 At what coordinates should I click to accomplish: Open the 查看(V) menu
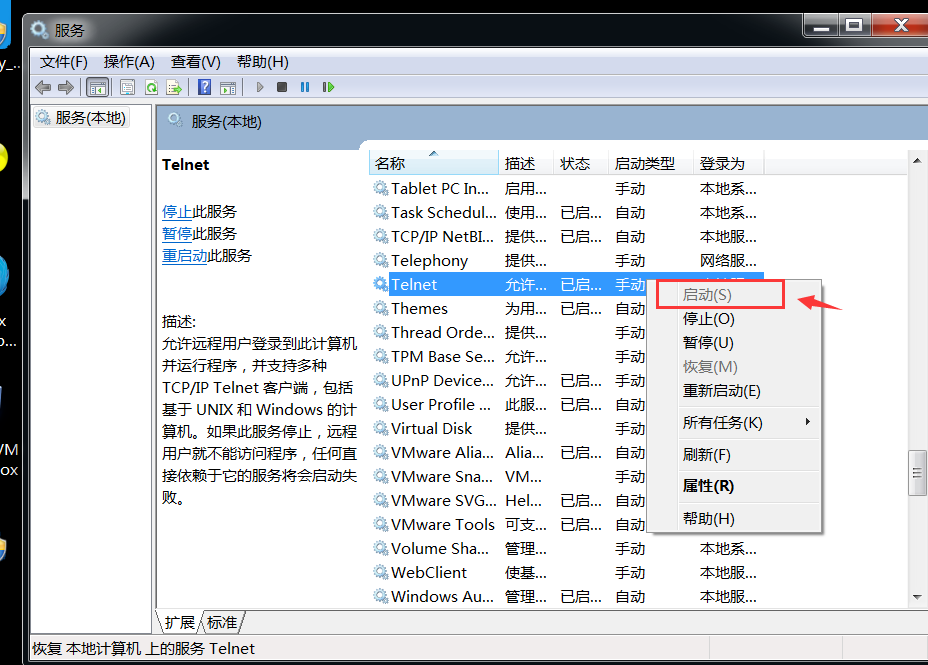click(x=194, y=61)
